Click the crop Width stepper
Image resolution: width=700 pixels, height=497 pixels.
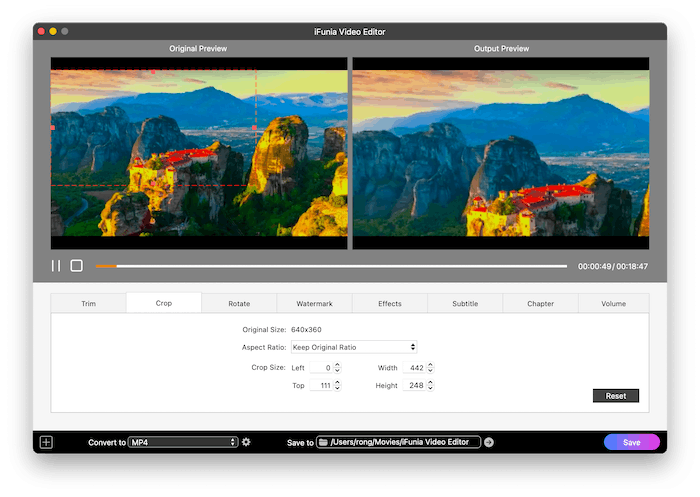431,368
